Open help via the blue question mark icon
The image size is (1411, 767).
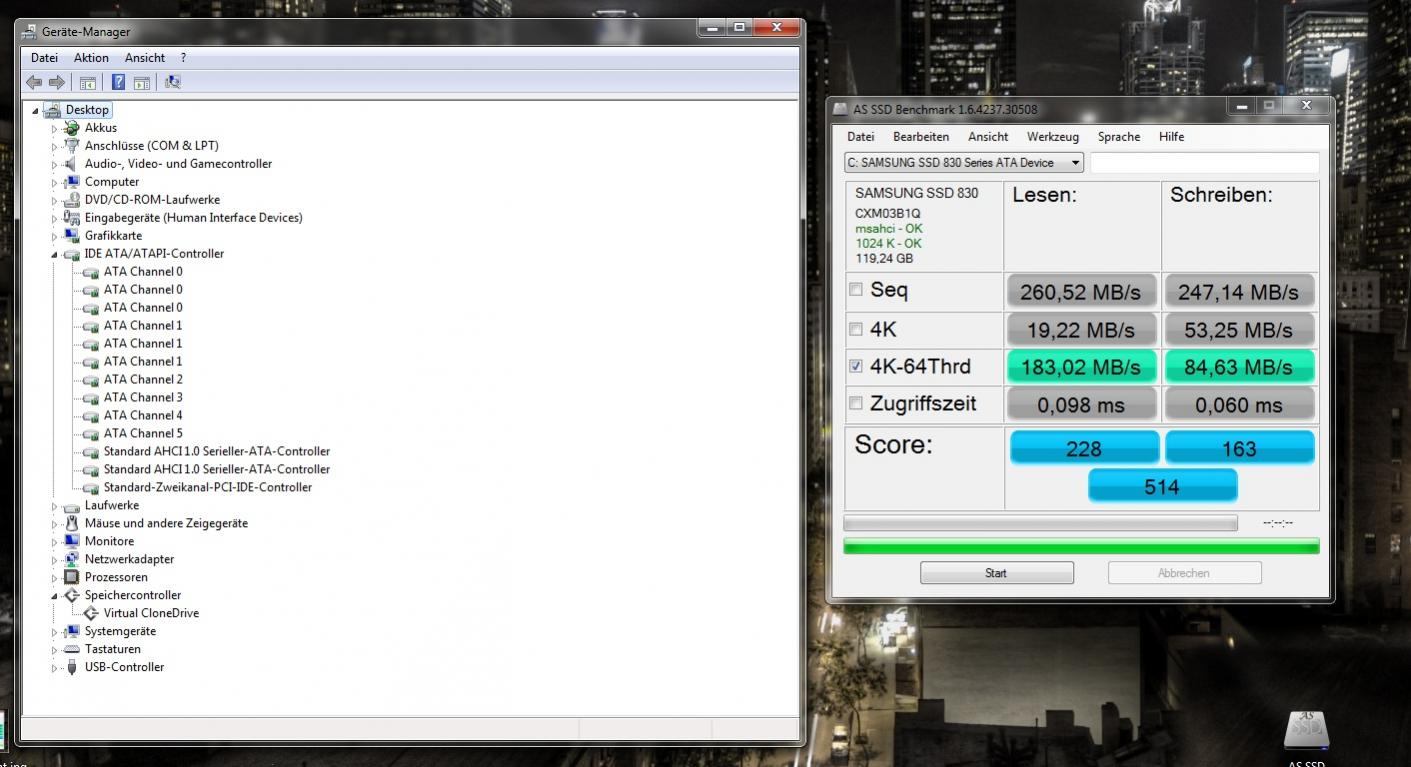click(119, 82)
